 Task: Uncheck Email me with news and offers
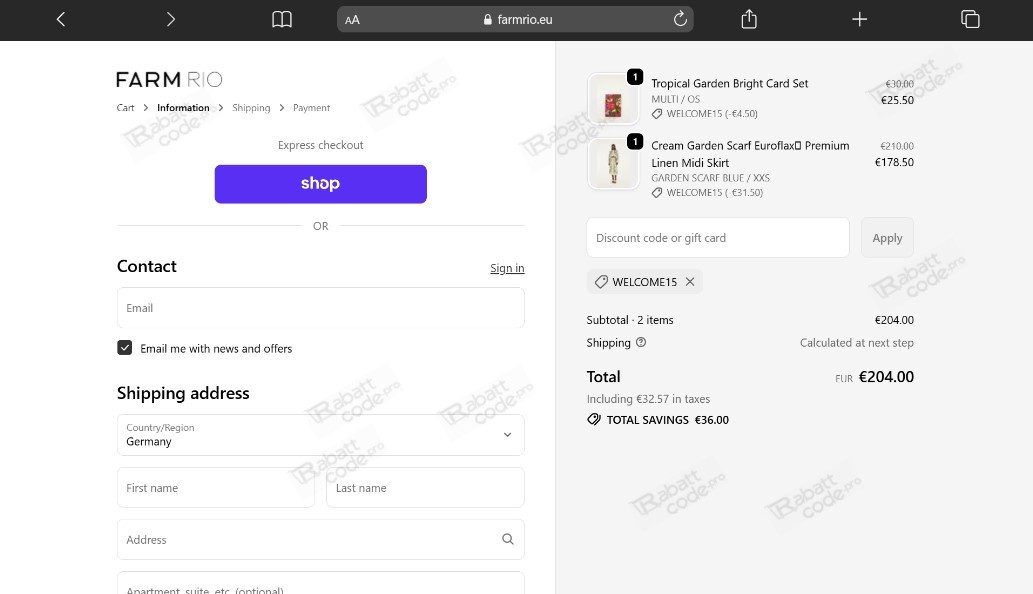tap(125, 348)
